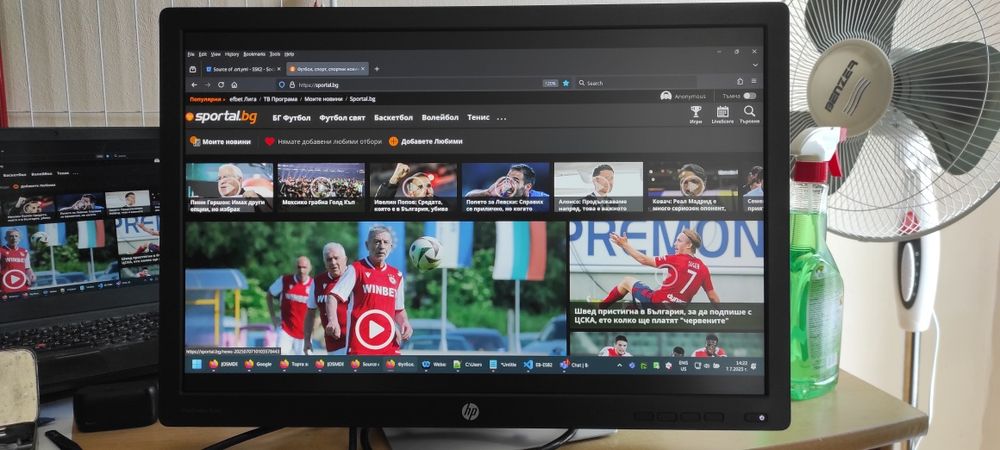Reset the 120% zoom level badge
Viewport: 1000px width, 450px height.
(550, 83)
